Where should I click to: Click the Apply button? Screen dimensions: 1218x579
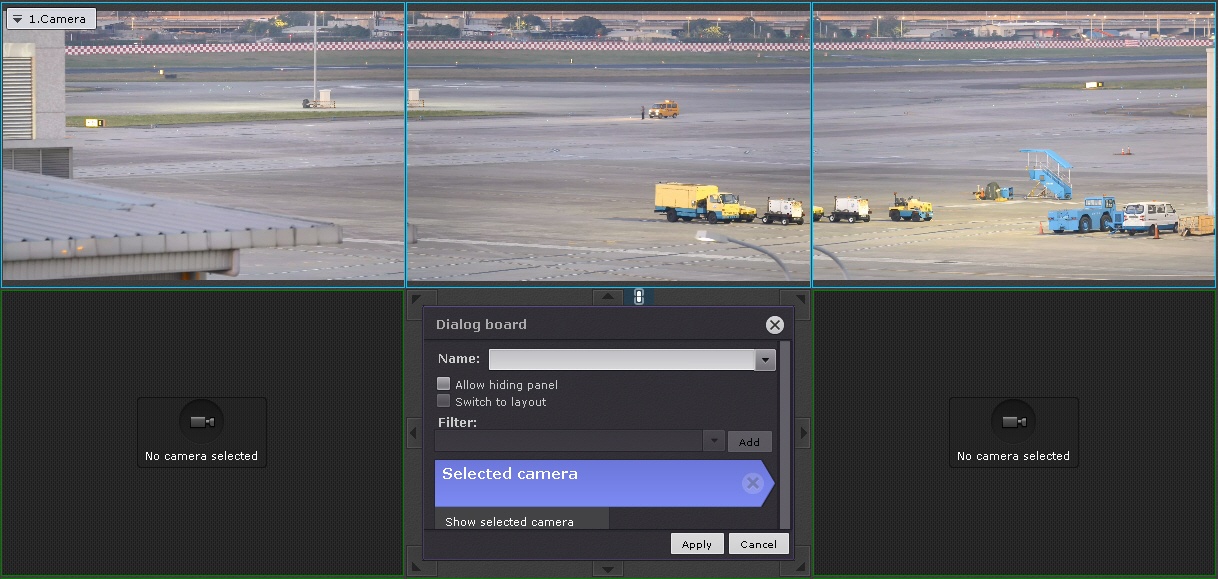[696, 544]
